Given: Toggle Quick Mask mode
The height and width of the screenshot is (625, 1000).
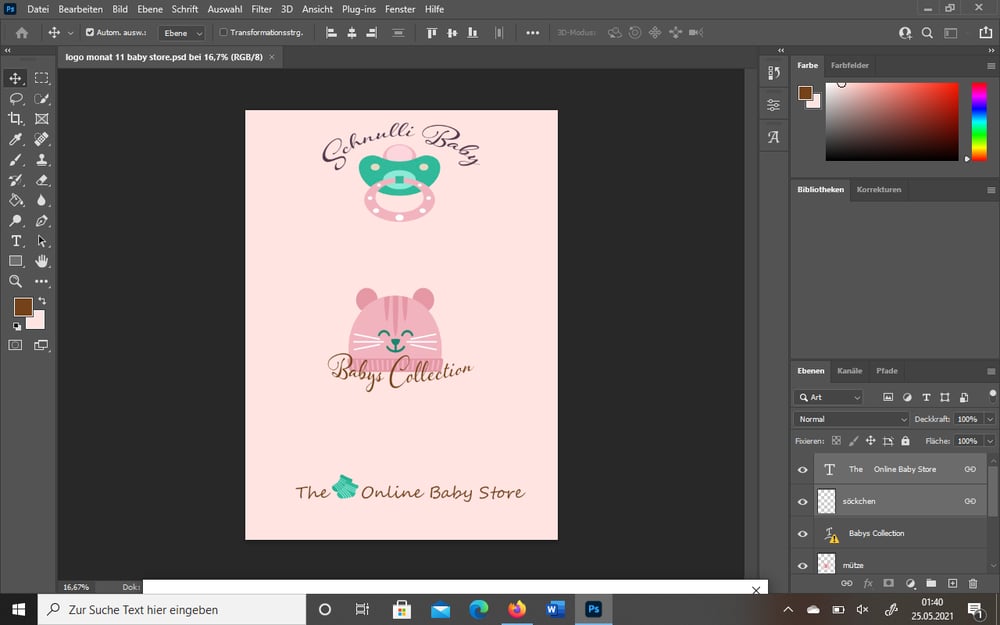Looking at the screenshot, I should pyautogui.click(x=15, y=345).
